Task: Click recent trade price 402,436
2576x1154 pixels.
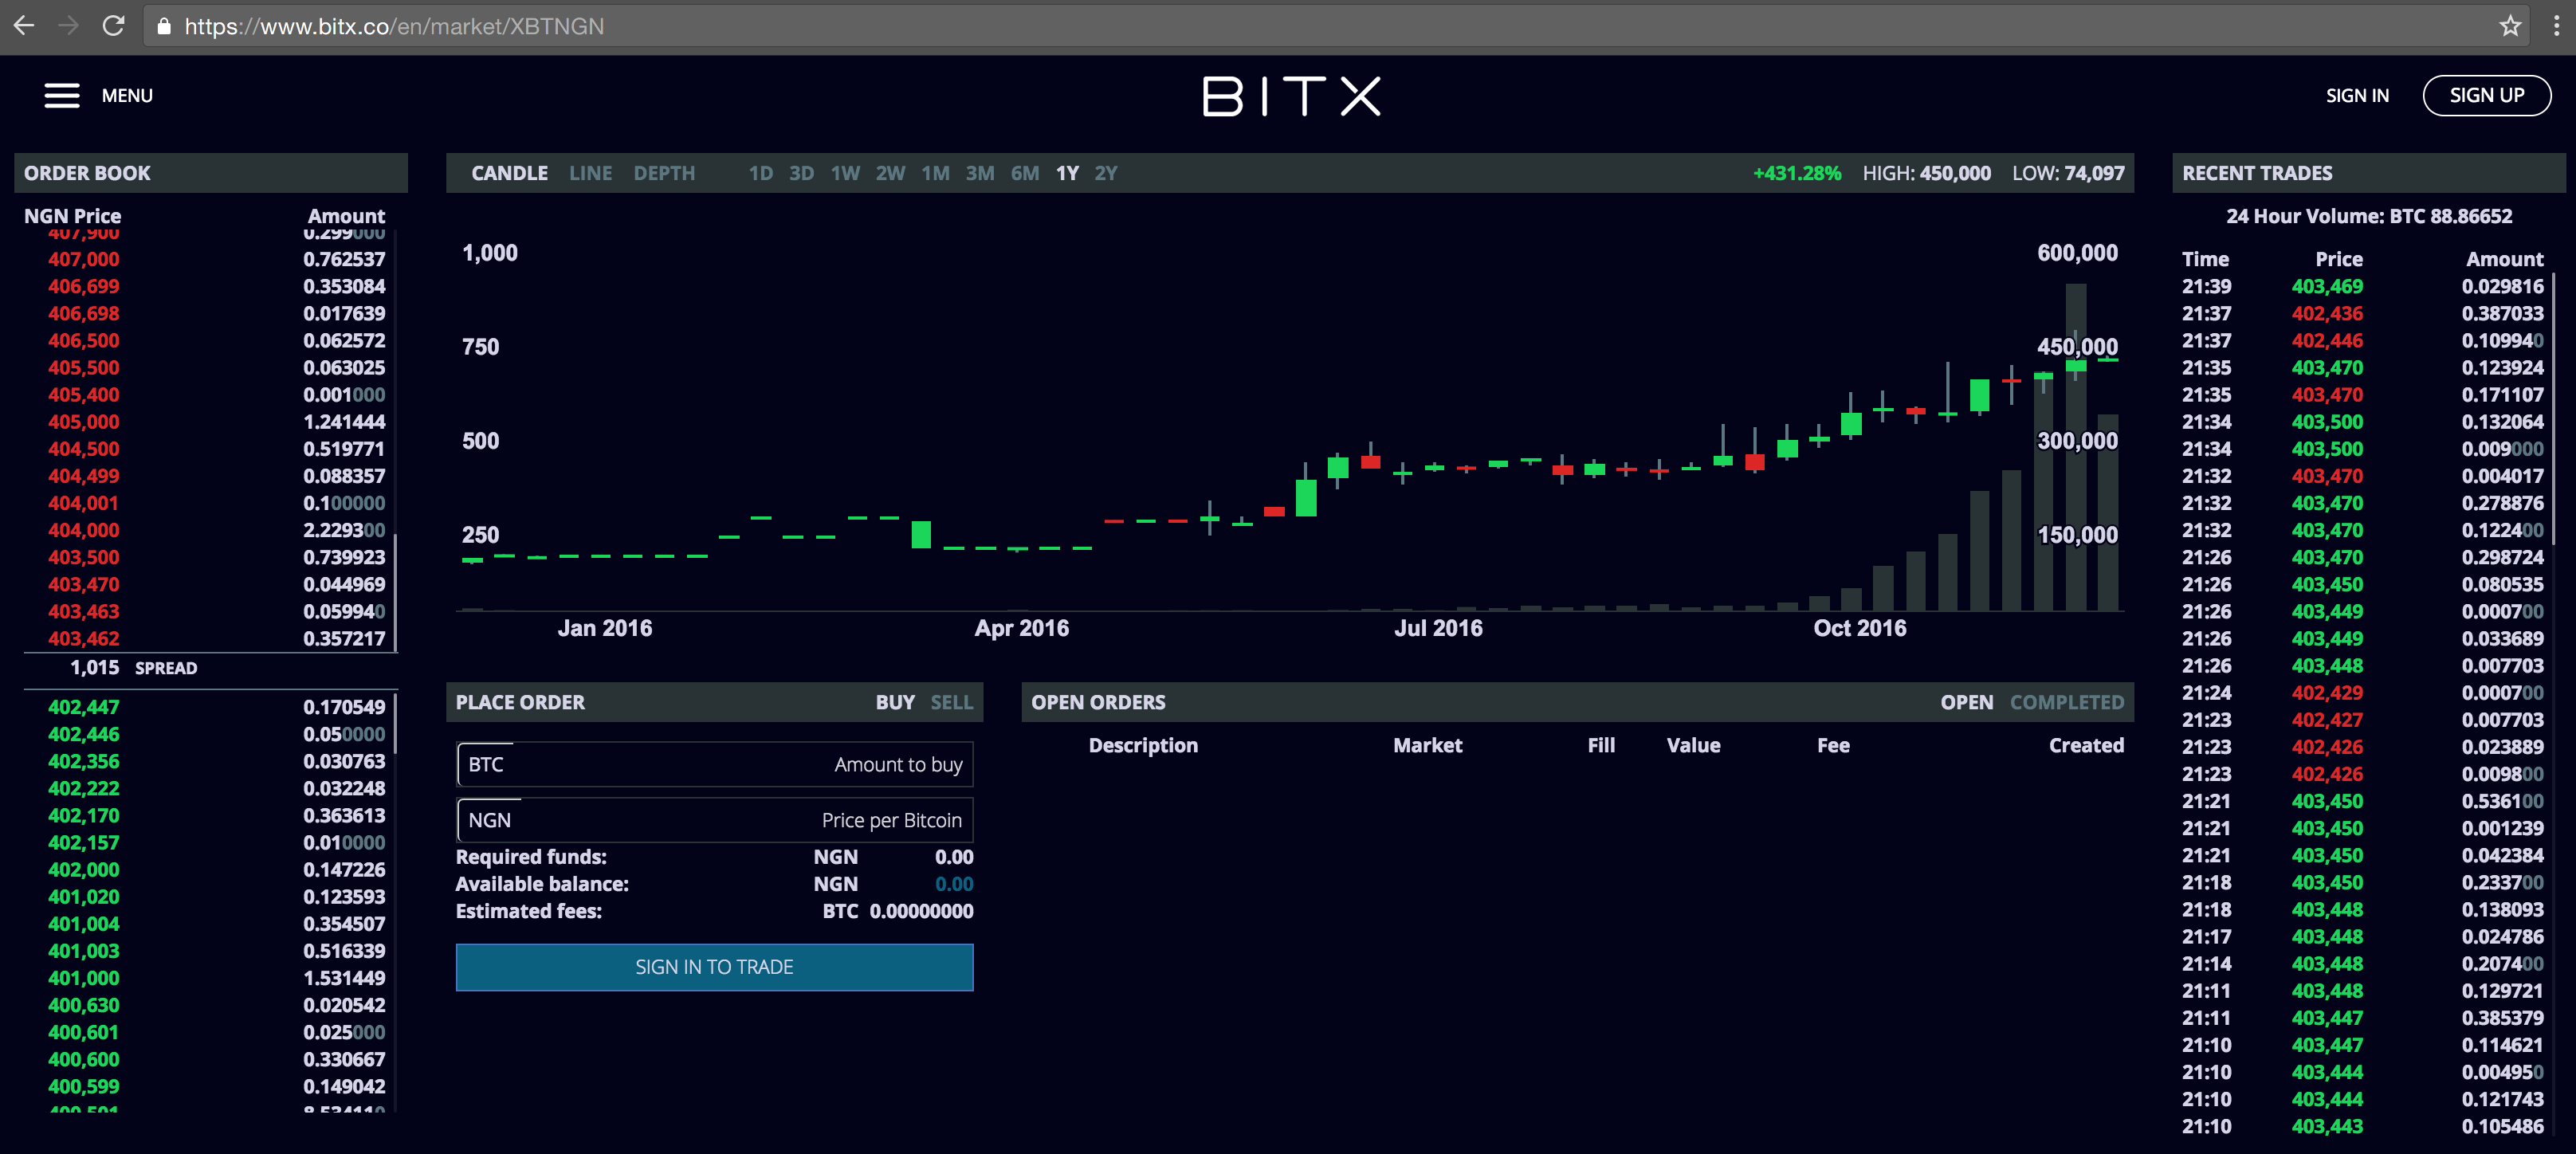Action: click(2327, 313)
